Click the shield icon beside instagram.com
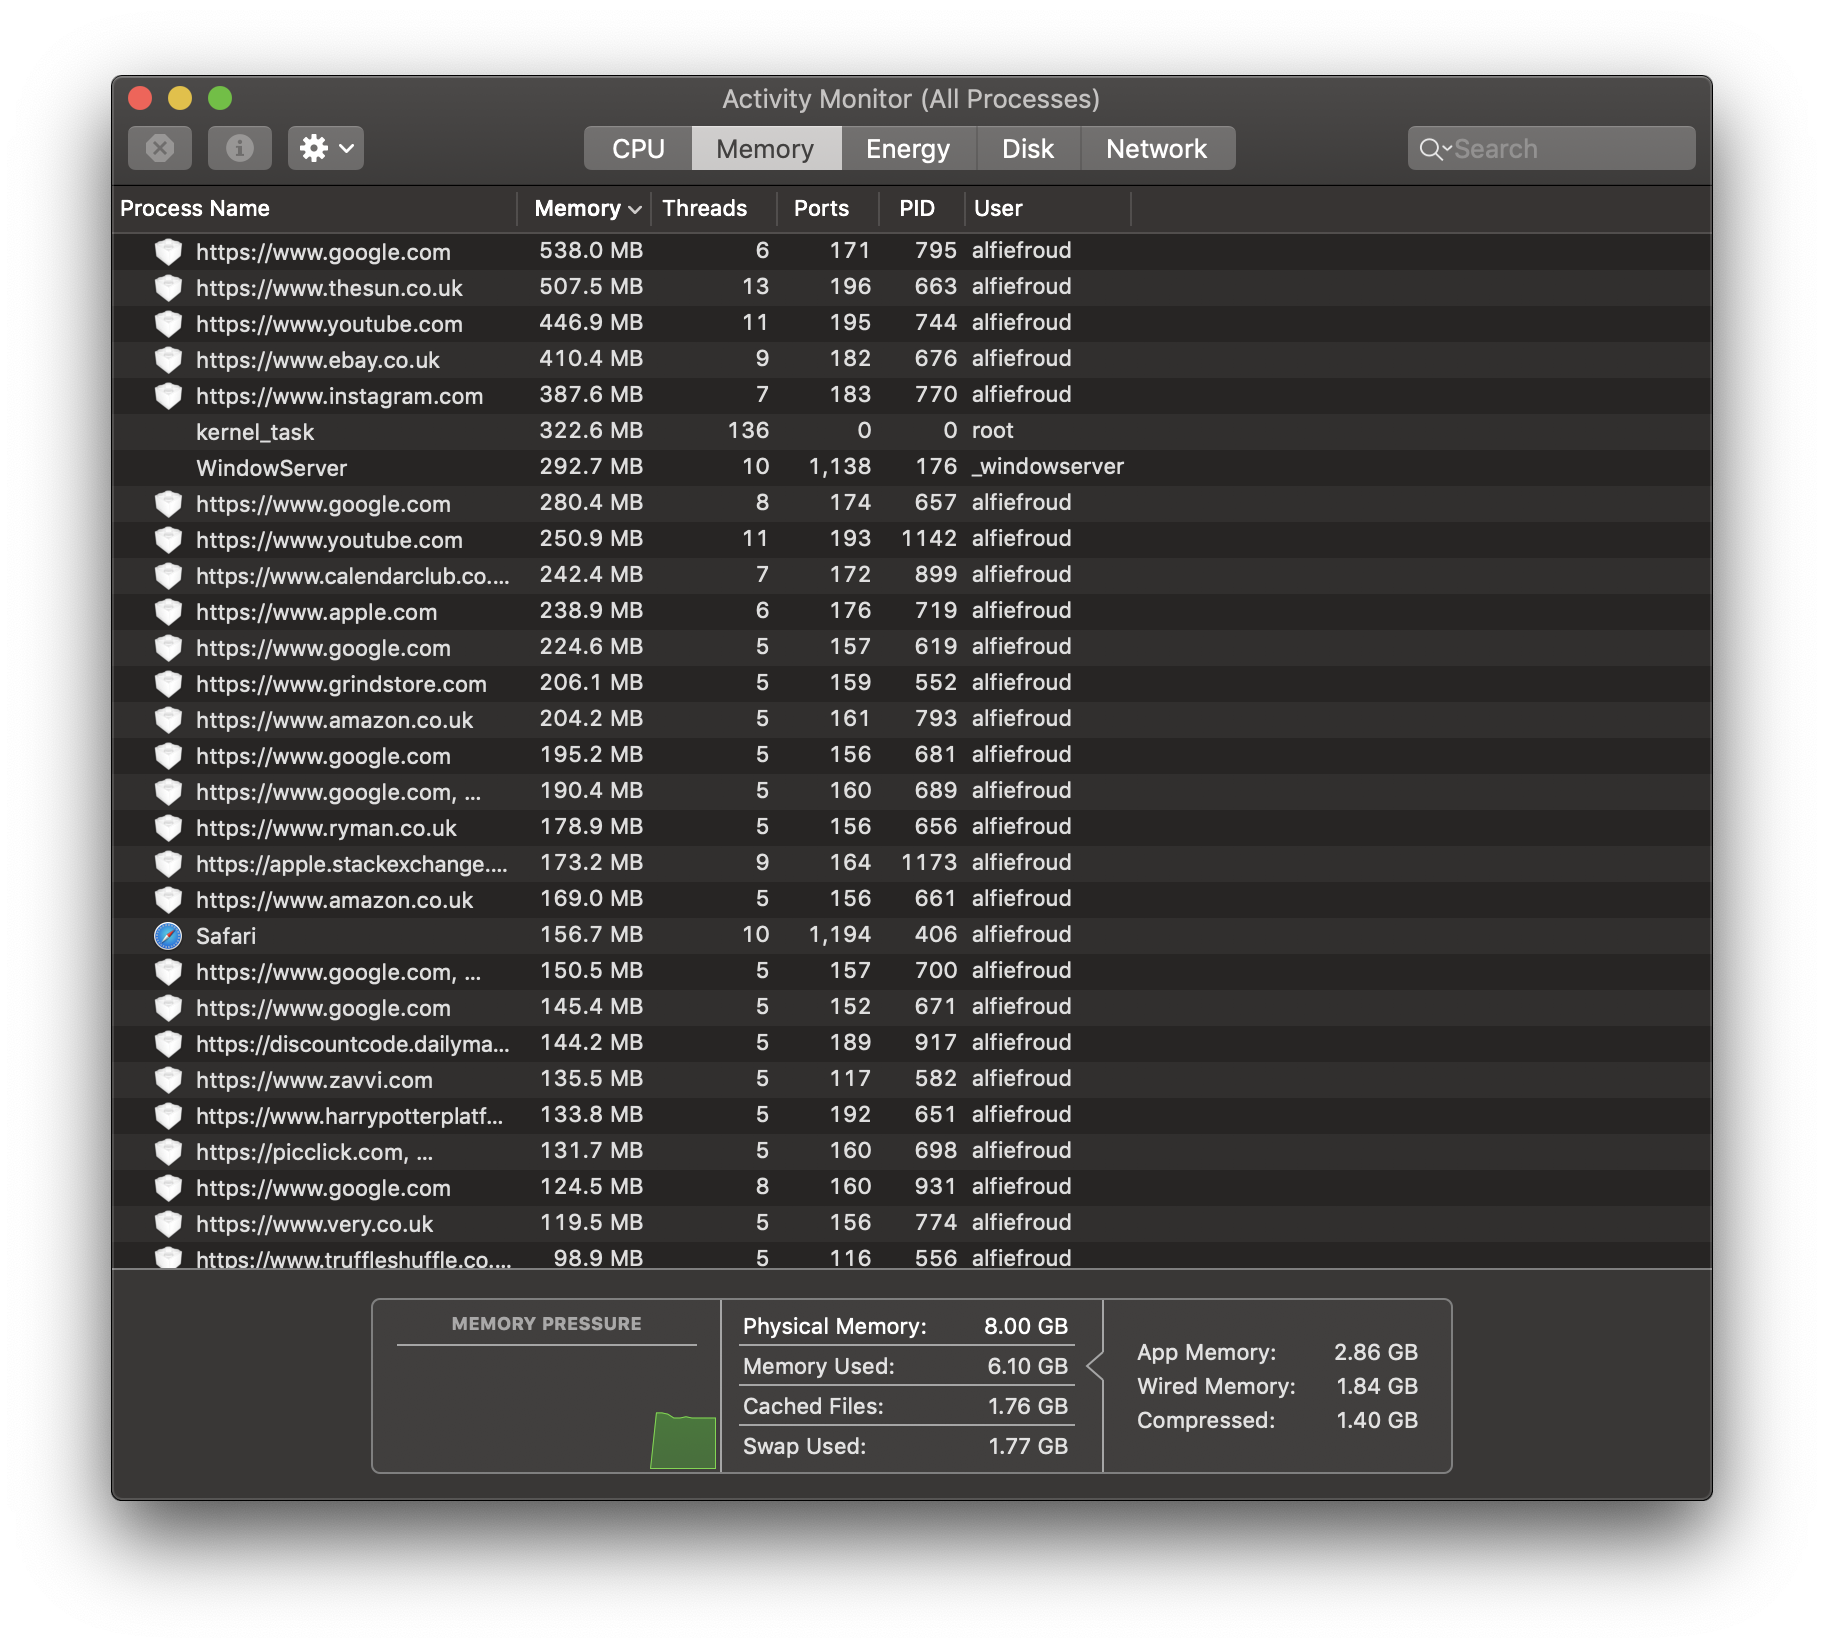This screenshot has height=1648, width=1824. point(168,396)
